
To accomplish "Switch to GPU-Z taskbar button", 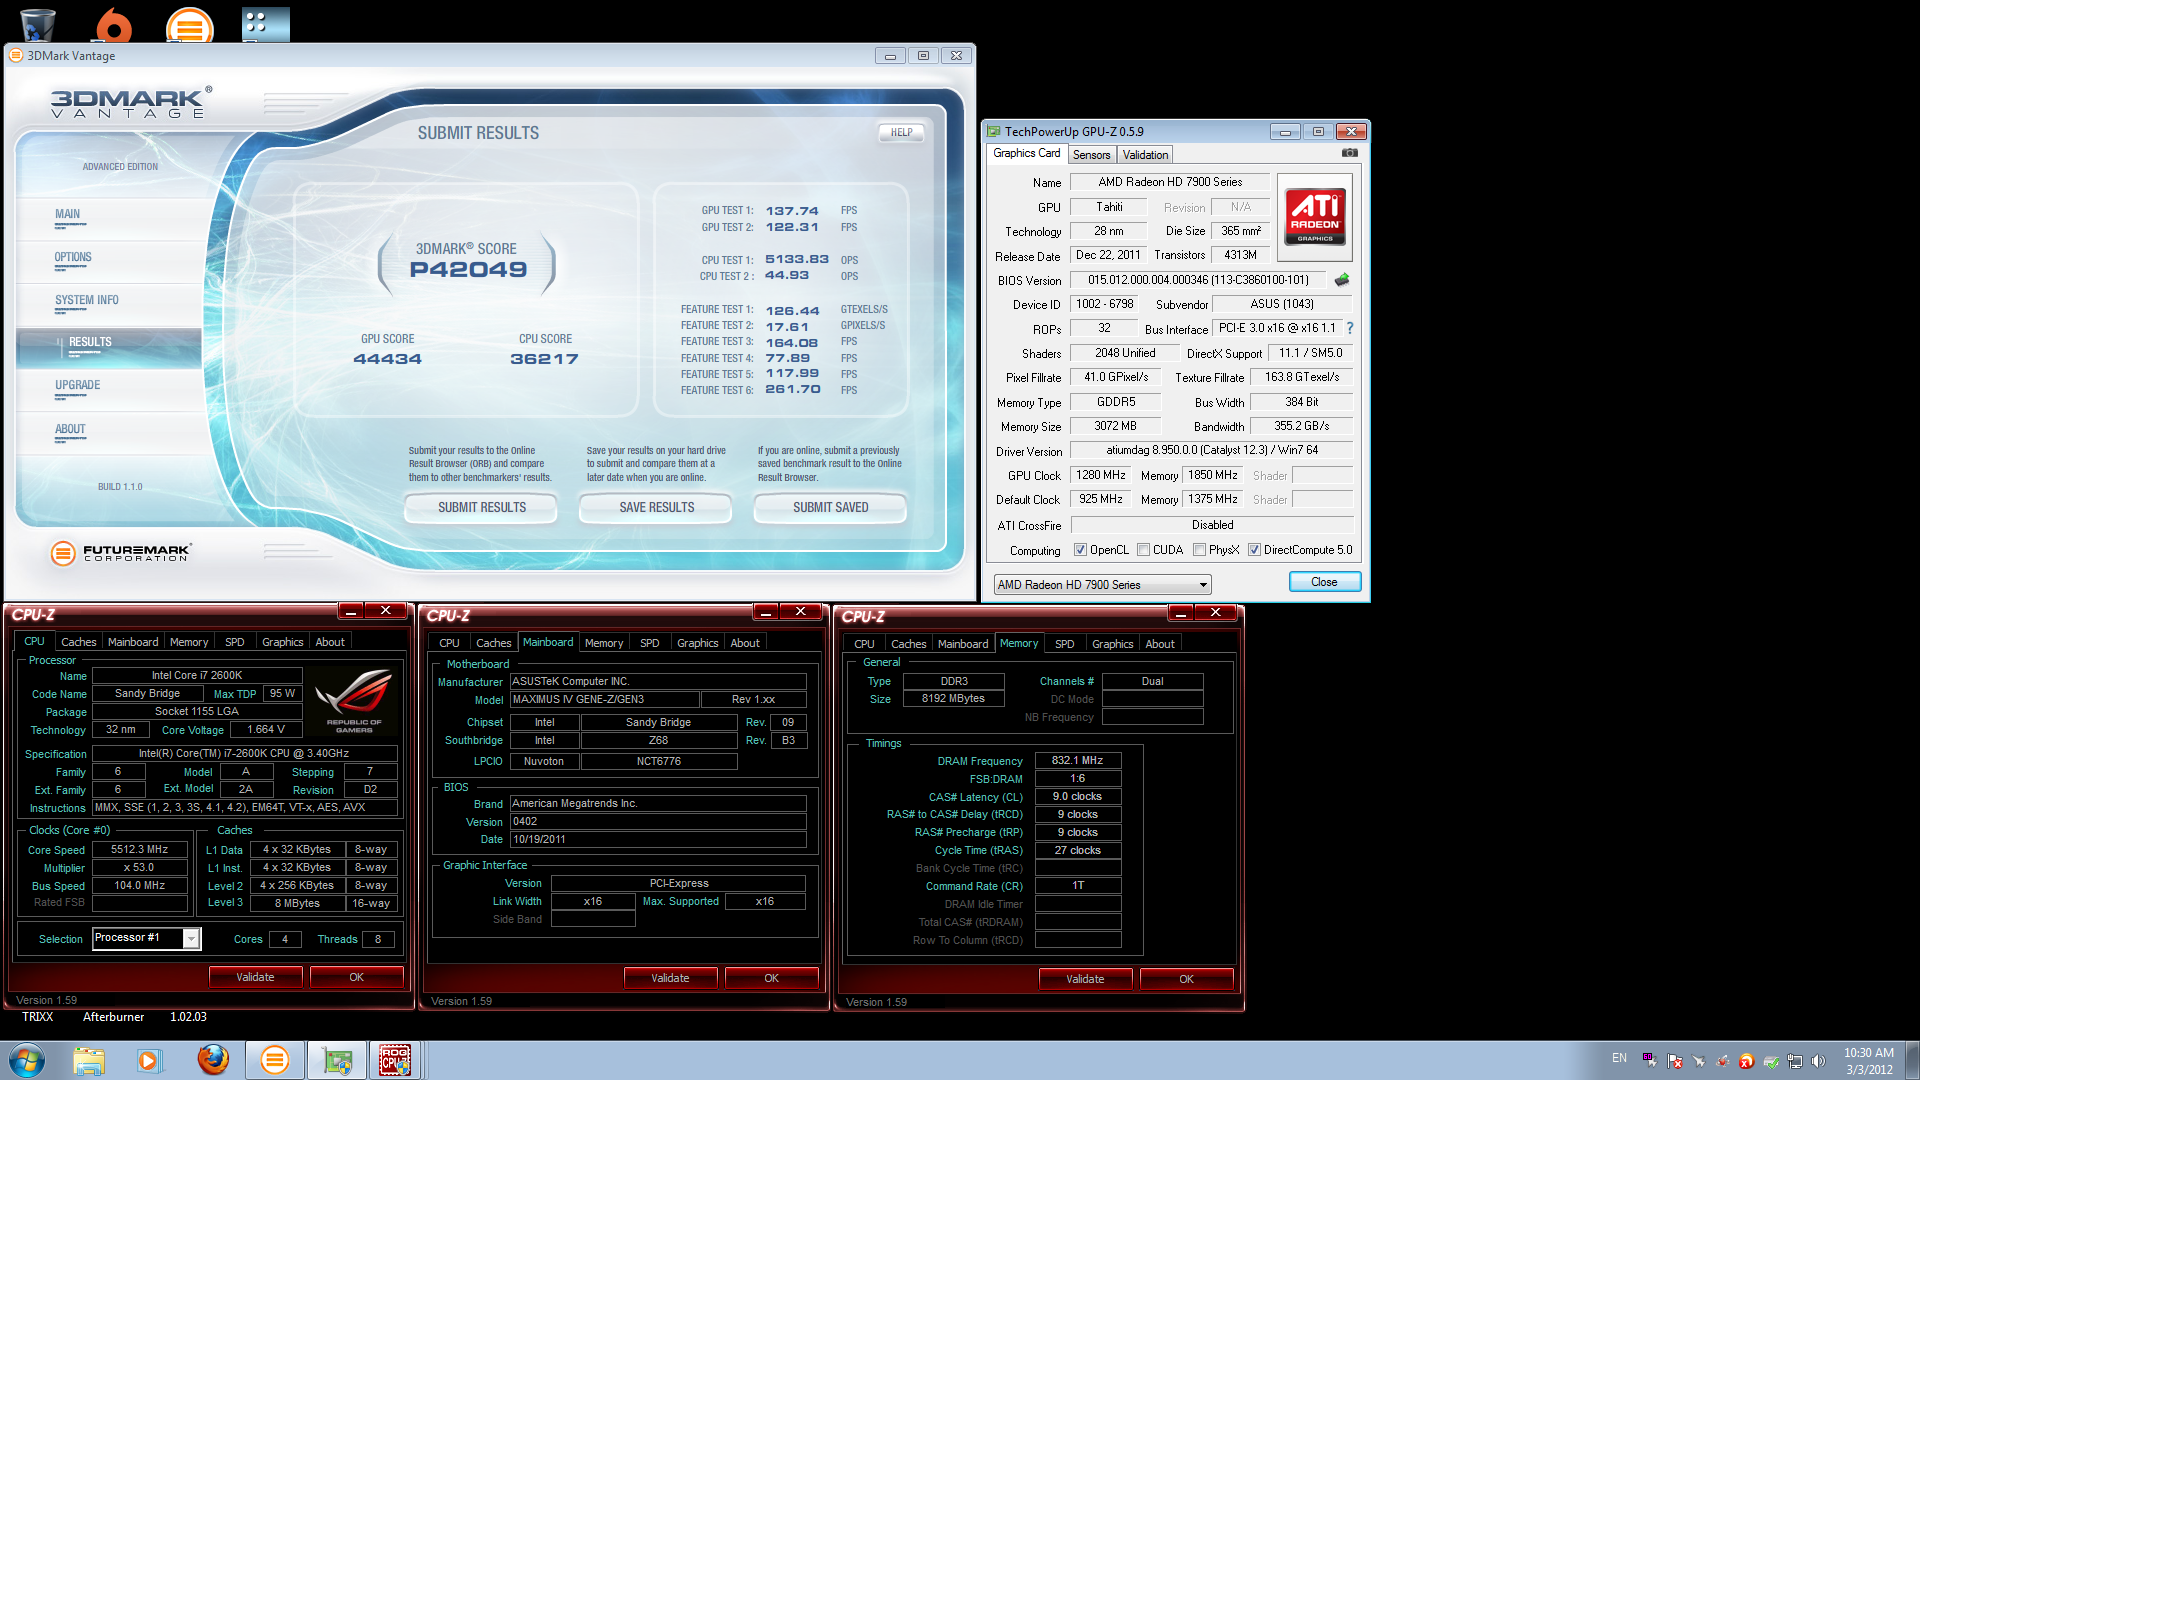I will tap(337, 1060).
